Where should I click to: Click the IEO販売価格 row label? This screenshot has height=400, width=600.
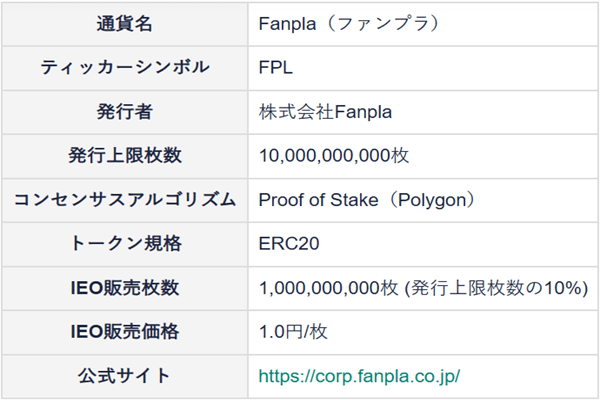point(125,332)
